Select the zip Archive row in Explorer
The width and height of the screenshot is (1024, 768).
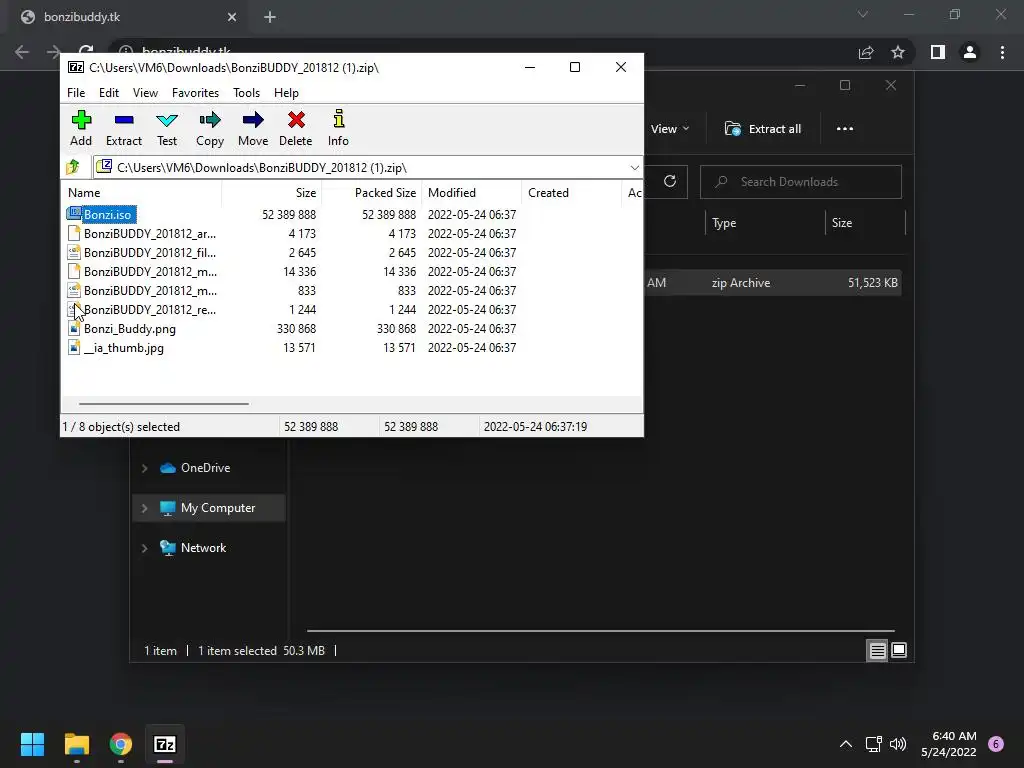(x=773, y=283)
